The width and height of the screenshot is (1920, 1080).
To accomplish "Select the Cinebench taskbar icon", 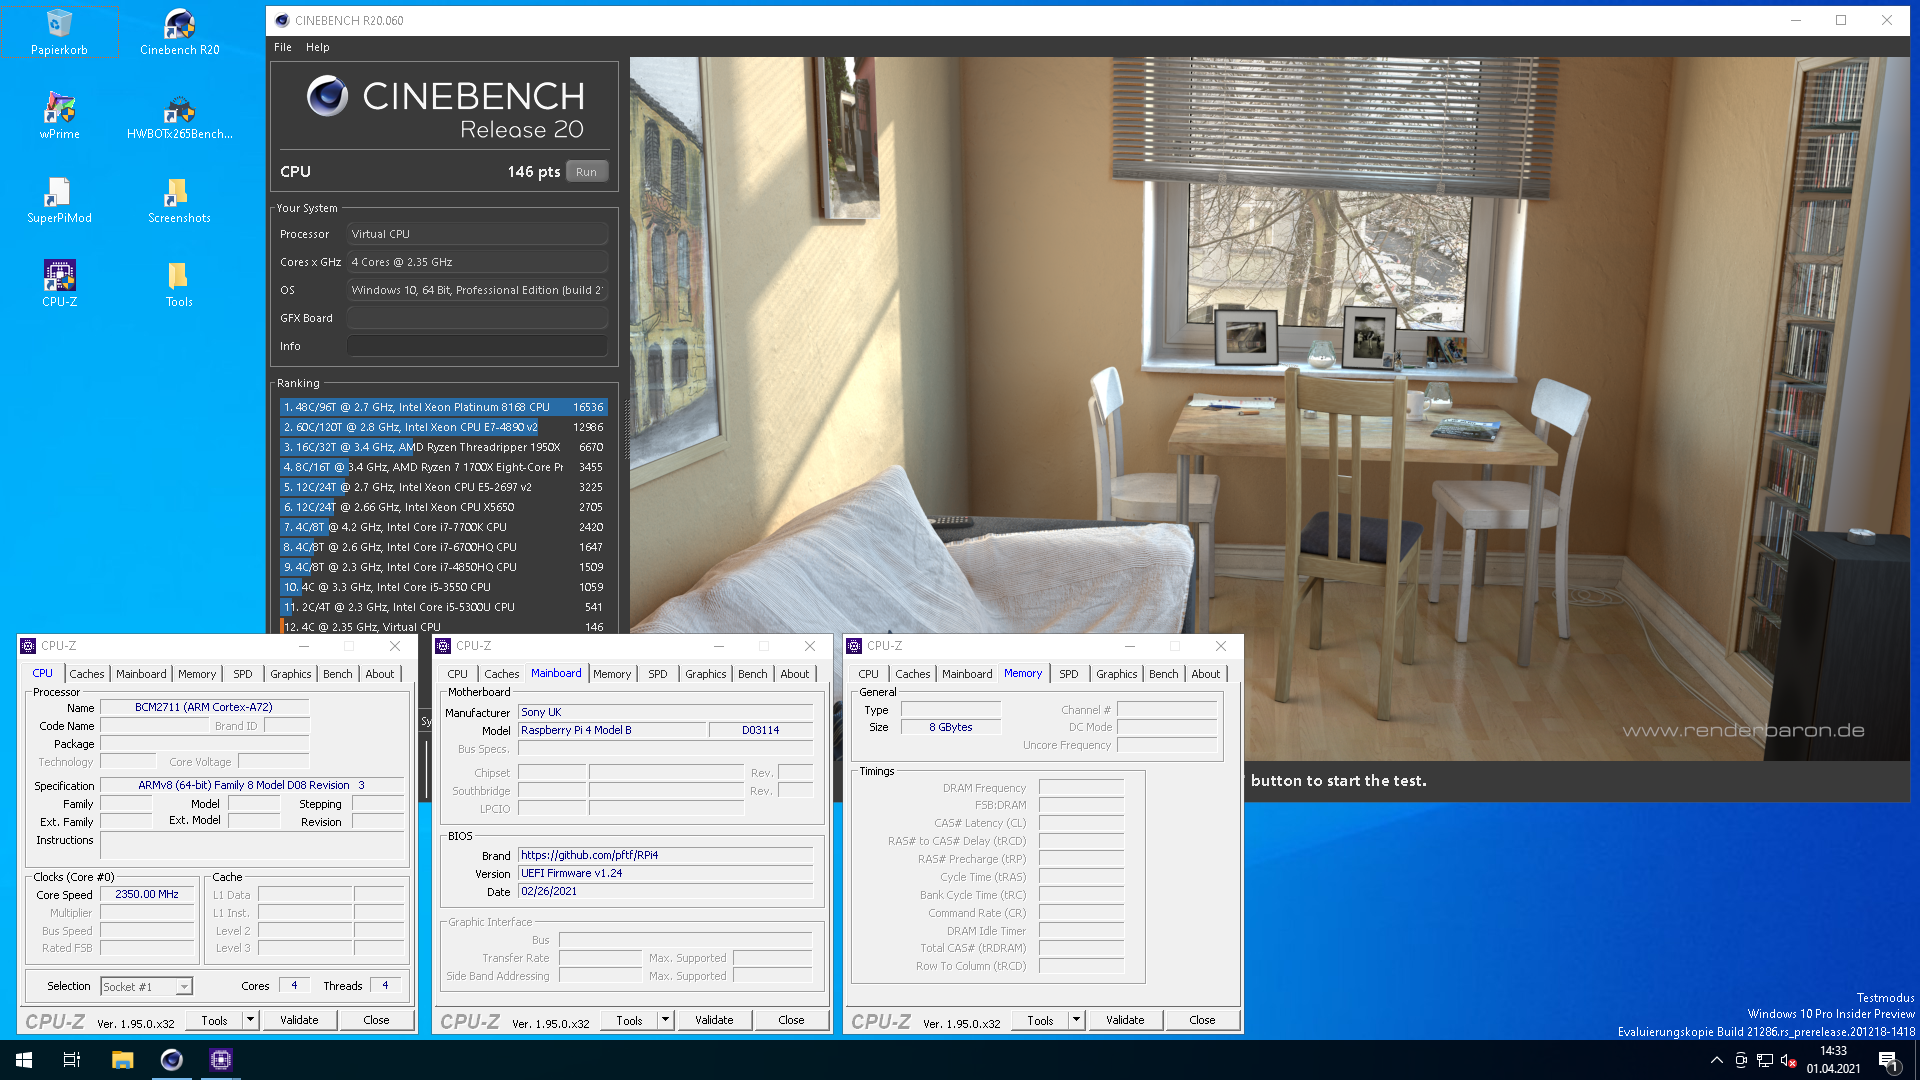I will [x=172, y=1060].
